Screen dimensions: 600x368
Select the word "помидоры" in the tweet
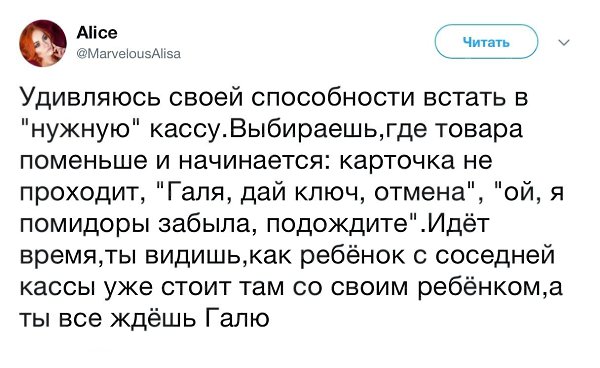click(x=85, y=225)
